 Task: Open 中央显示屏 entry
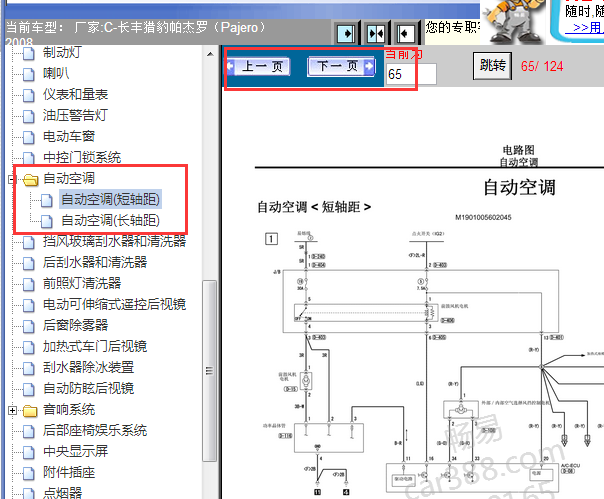pos(75,451)
